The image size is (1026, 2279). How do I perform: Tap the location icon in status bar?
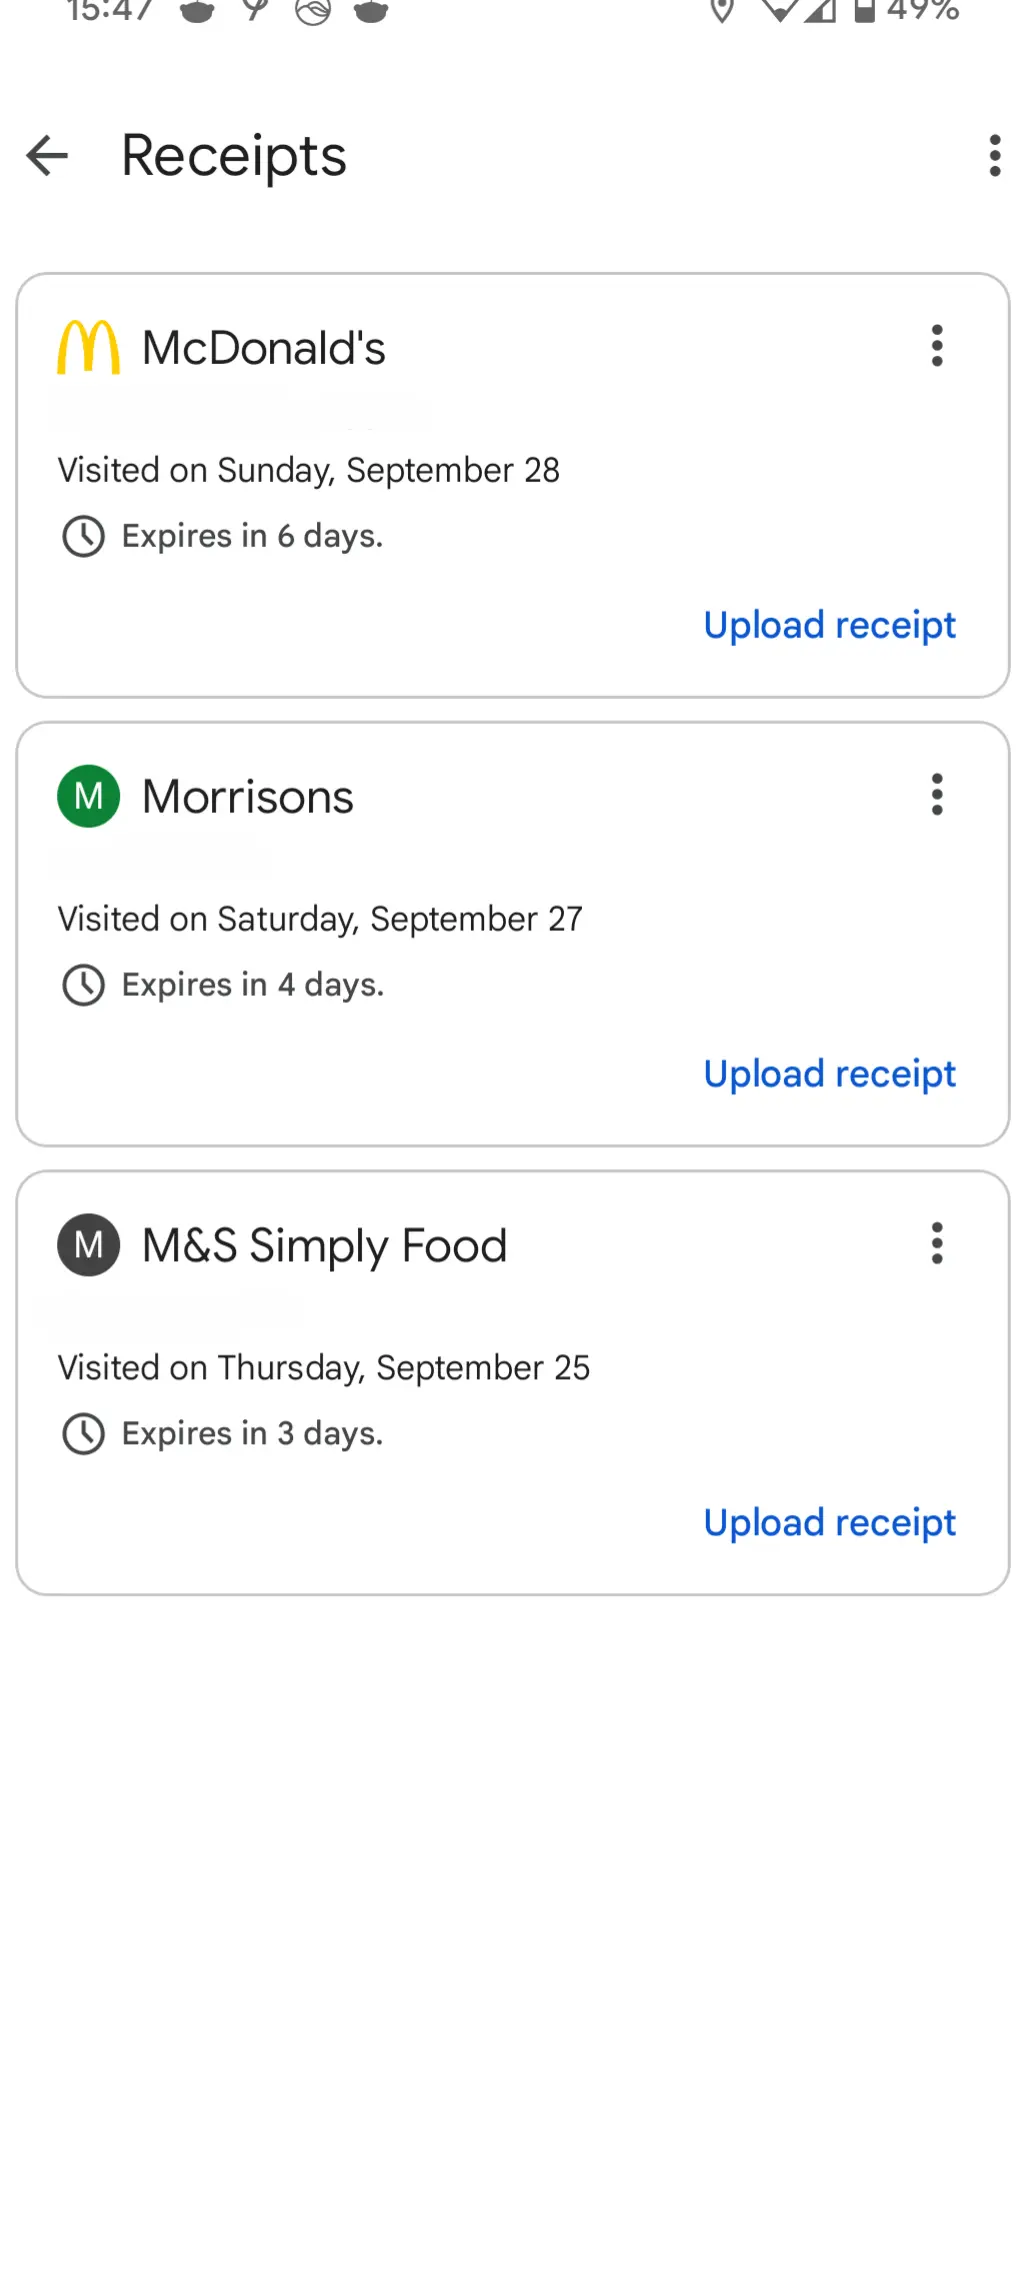tap(721, 10)
